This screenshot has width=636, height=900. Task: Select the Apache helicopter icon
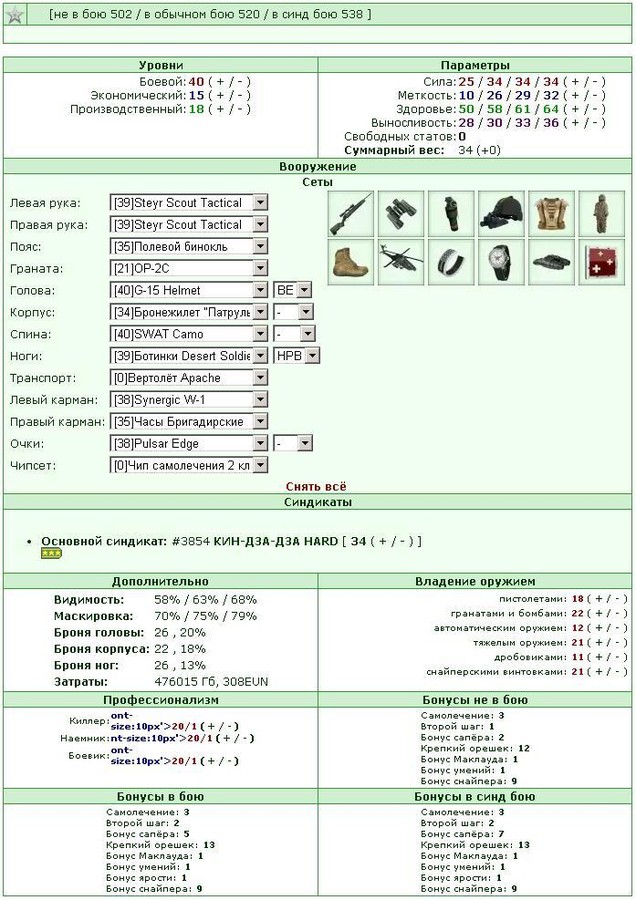click(401, 263)
